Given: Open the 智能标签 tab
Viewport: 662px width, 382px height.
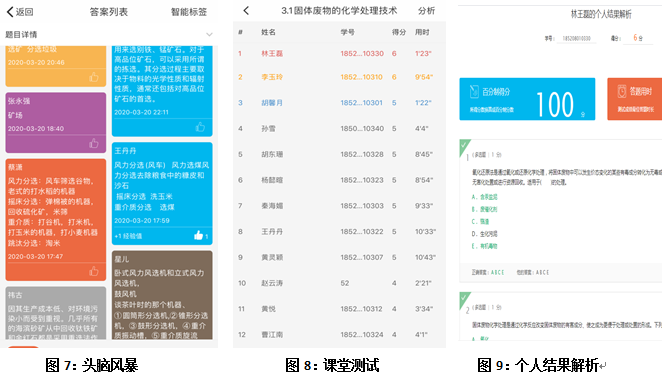Looking at the screenshot, I should coord(189,12).
